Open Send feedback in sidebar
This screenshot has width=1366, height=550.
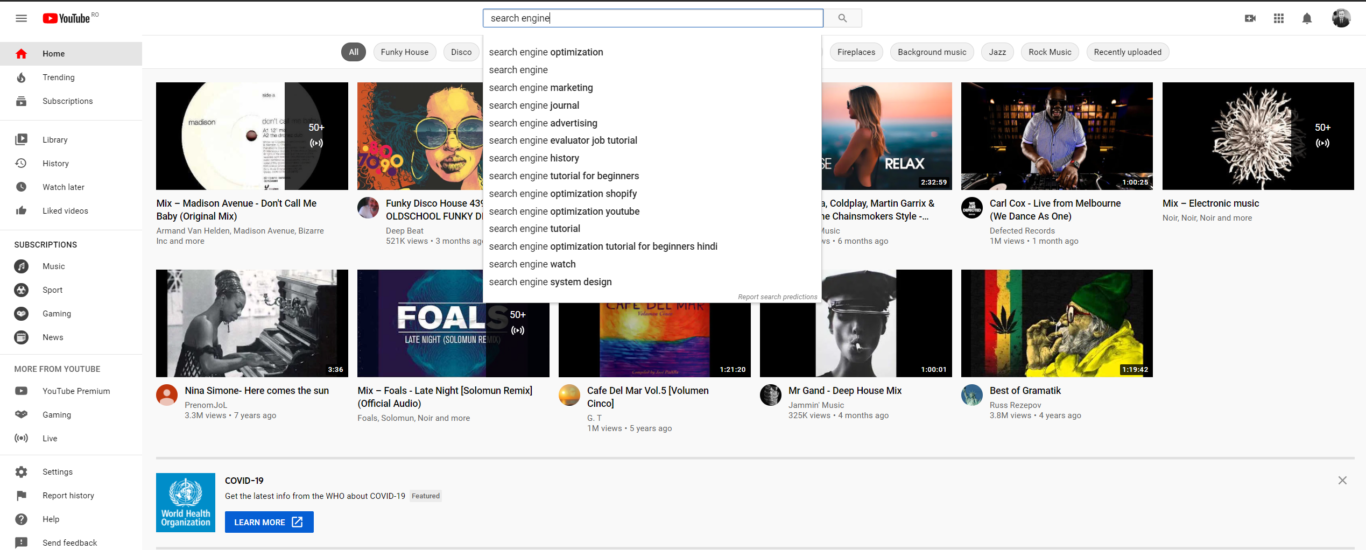pos(71,542)
